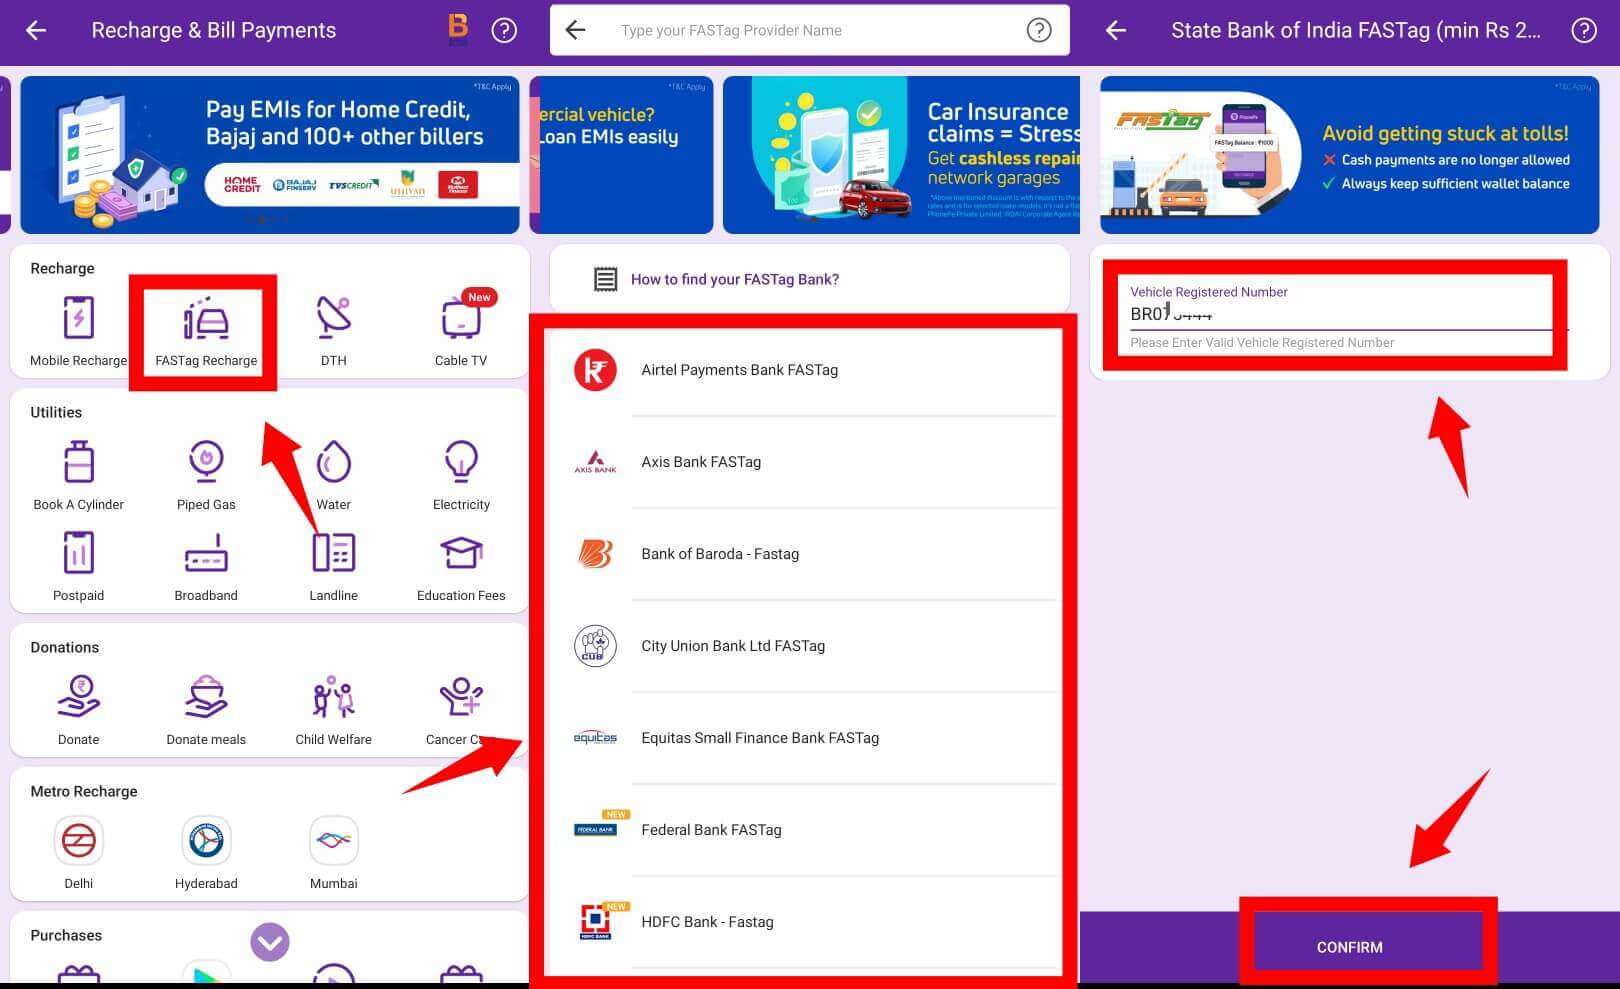Image resolution: width=1620 pixels, height=989 pixels.
Task: Open Landline bill payment
Action: pyautogui.click(x=334, y=567)
